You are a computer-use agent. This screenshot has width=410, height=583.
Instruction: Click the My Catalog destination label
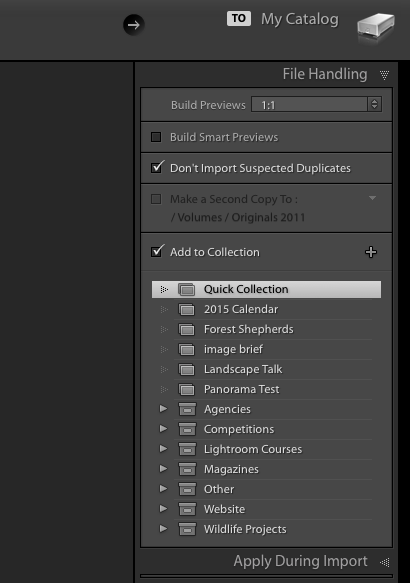(x=300, y=19)
